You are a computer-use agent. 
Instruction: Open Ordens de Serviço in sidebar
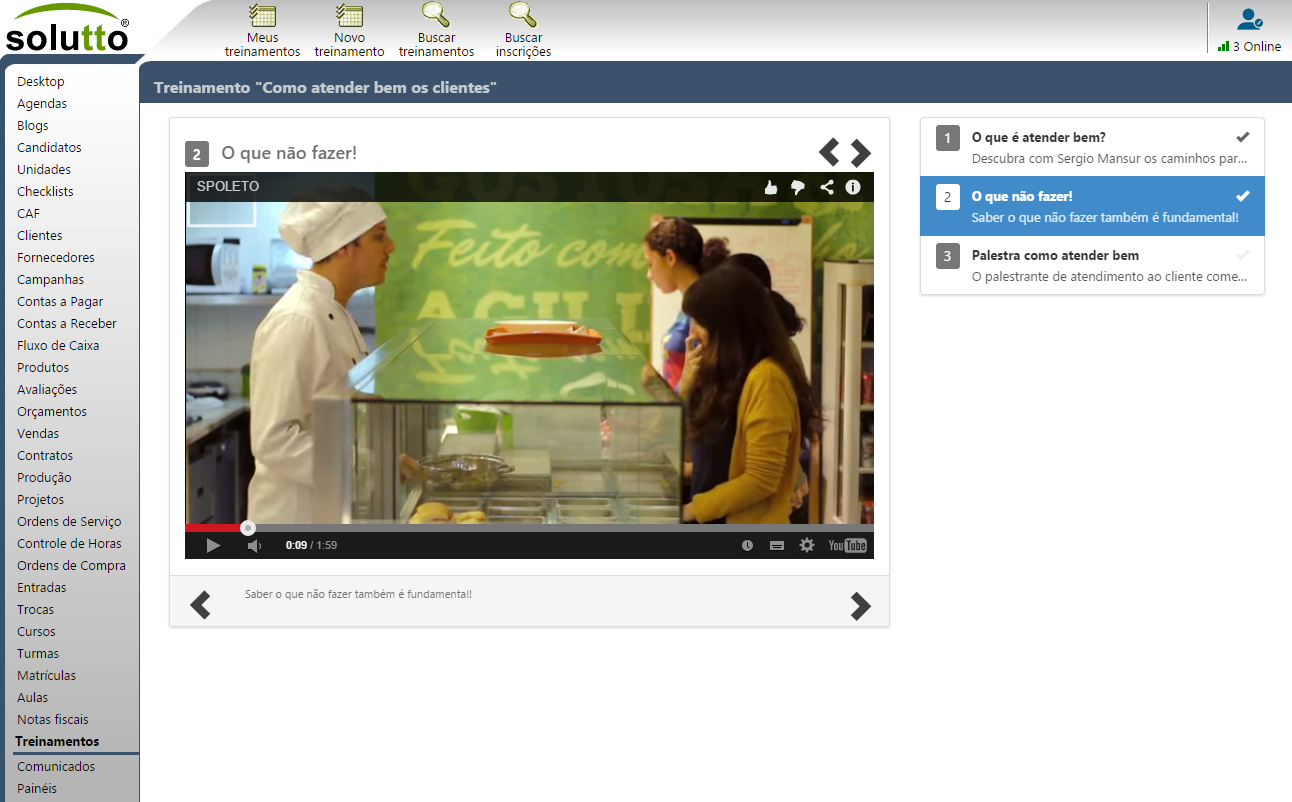(69, 522)
